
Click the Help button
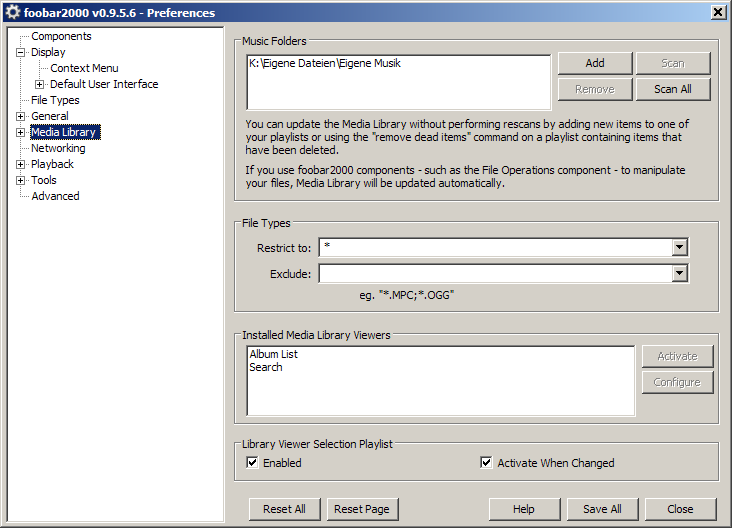[524, 509]
